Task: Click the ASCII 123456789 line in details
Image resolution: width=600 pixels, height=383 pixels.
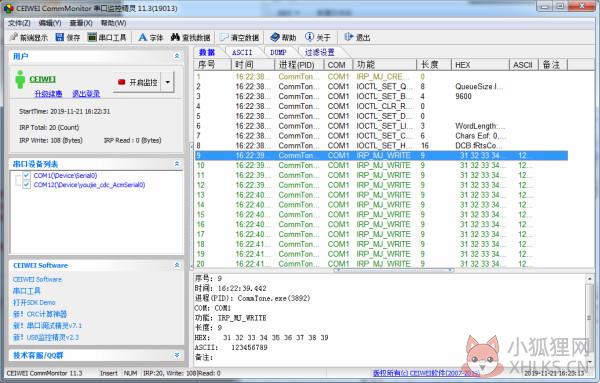Action: click(x=231, y=347)
